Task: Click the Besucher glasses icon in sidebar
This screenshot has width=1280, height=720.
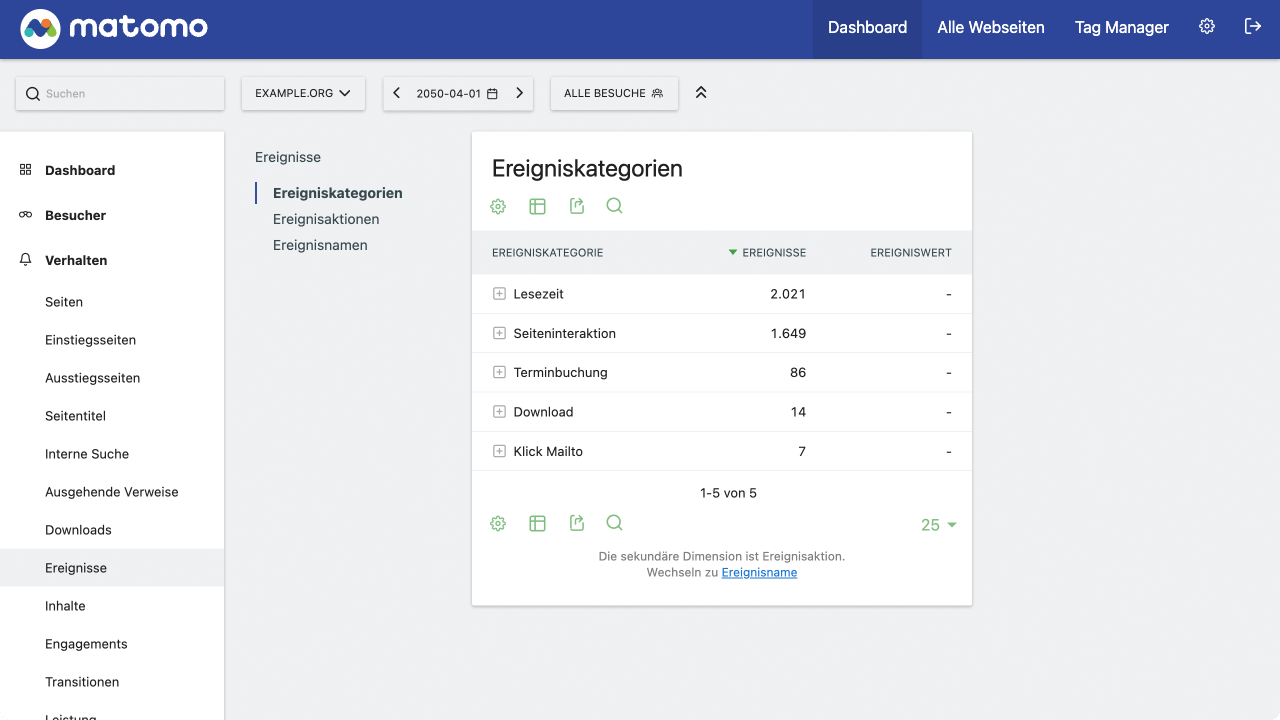Action: (26, 215)
